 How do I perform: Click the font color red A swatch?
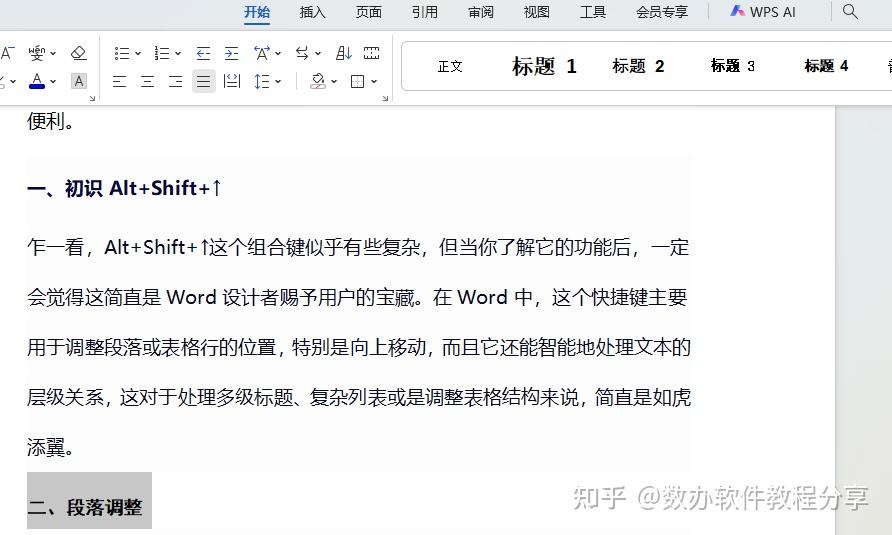pyautogui.click(x=37, y=82)
